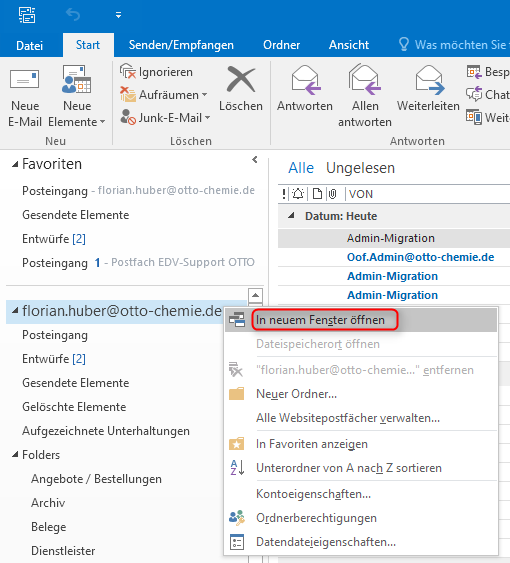Sort by item type icon column
The height and width of the screenshot is (563, 510).
tap(317, 194)
